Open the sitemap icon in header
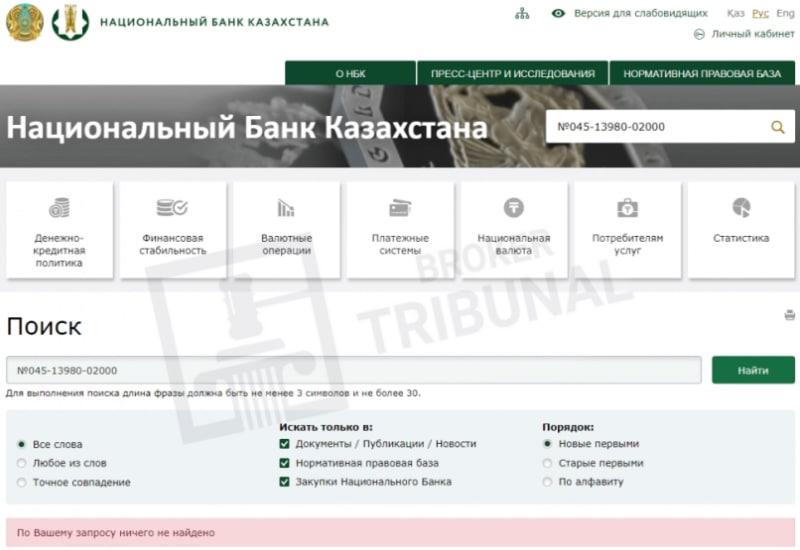This screenshot has width=800, height=550. point(522,14)
